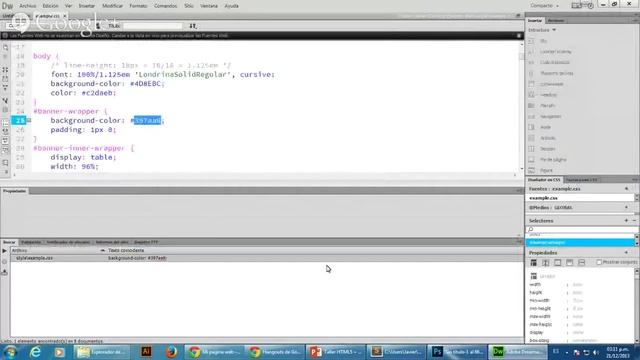640x360 pixels.
Task: Show Others category in CSS properties
Action: (582, 262)
